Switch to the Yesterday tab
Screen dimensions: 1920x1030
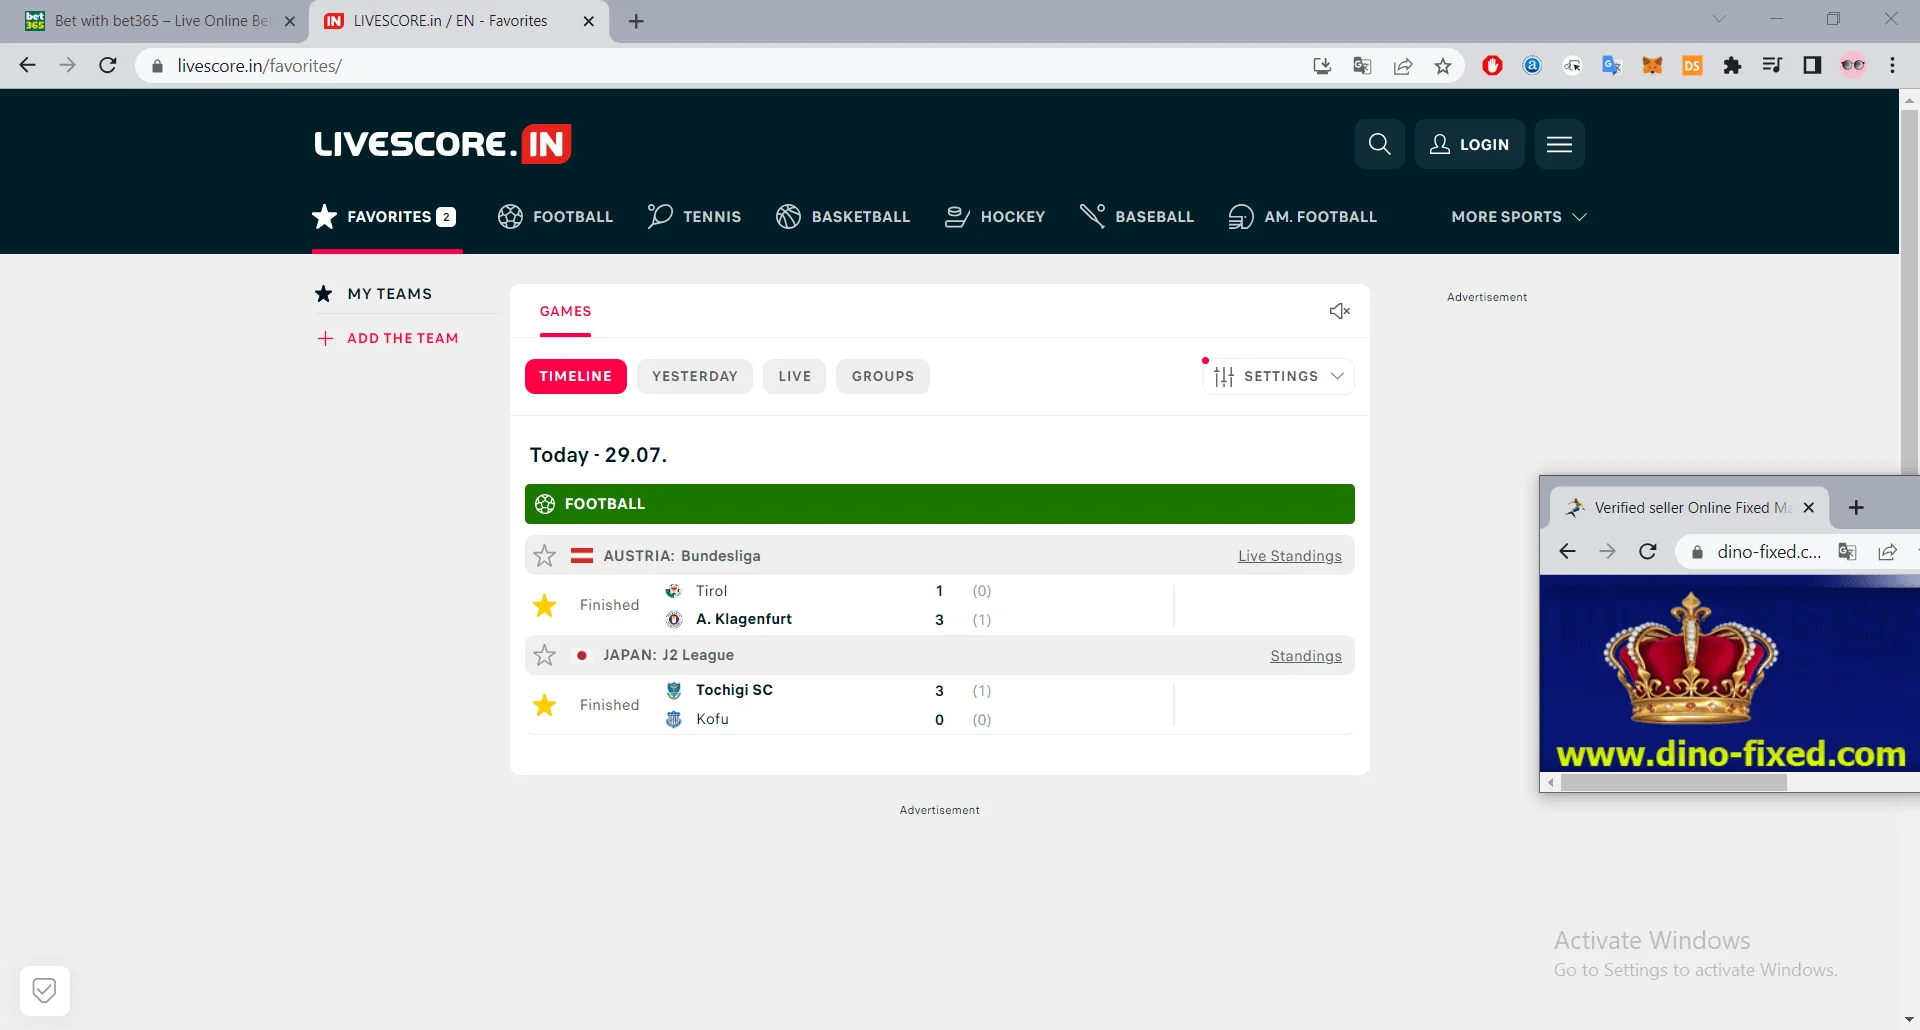(x=695, y=376)
